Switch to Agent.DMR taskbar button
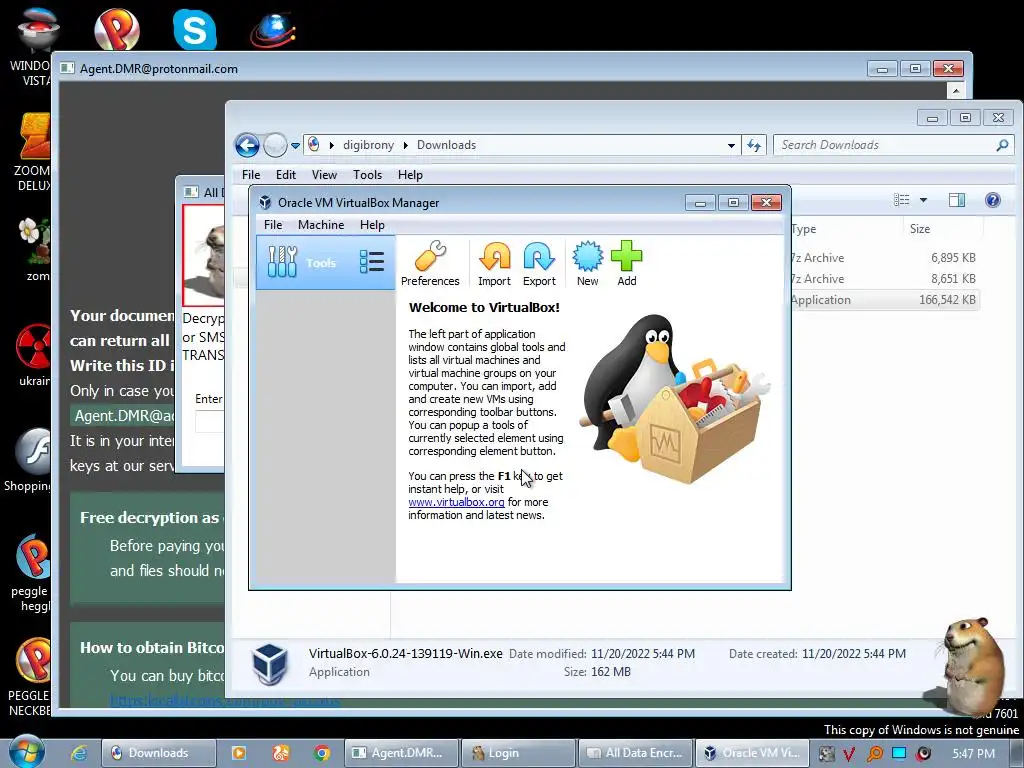The width and height of the screenshot is (1024, 768). coord(401,753)
